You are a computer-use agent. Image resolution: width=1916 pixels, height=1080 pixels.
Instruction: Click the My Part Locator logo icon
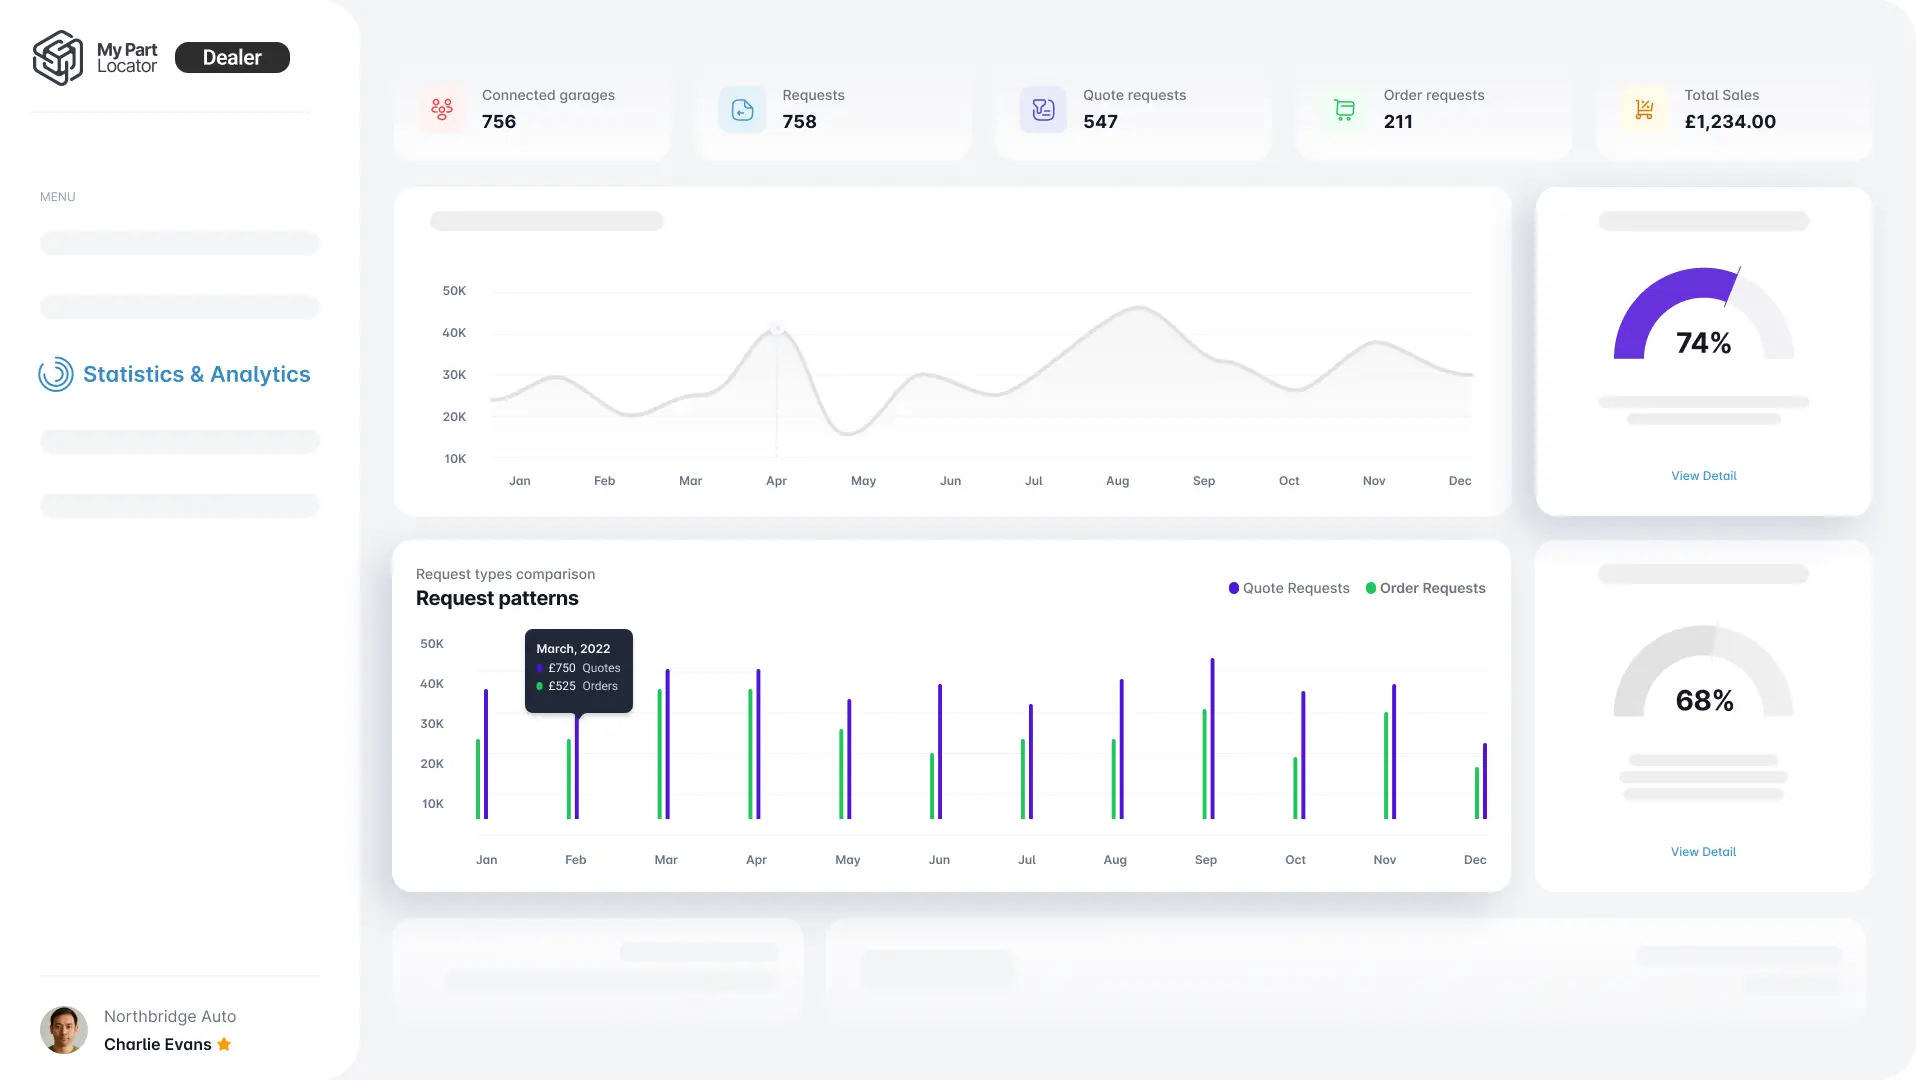point(58,58)
